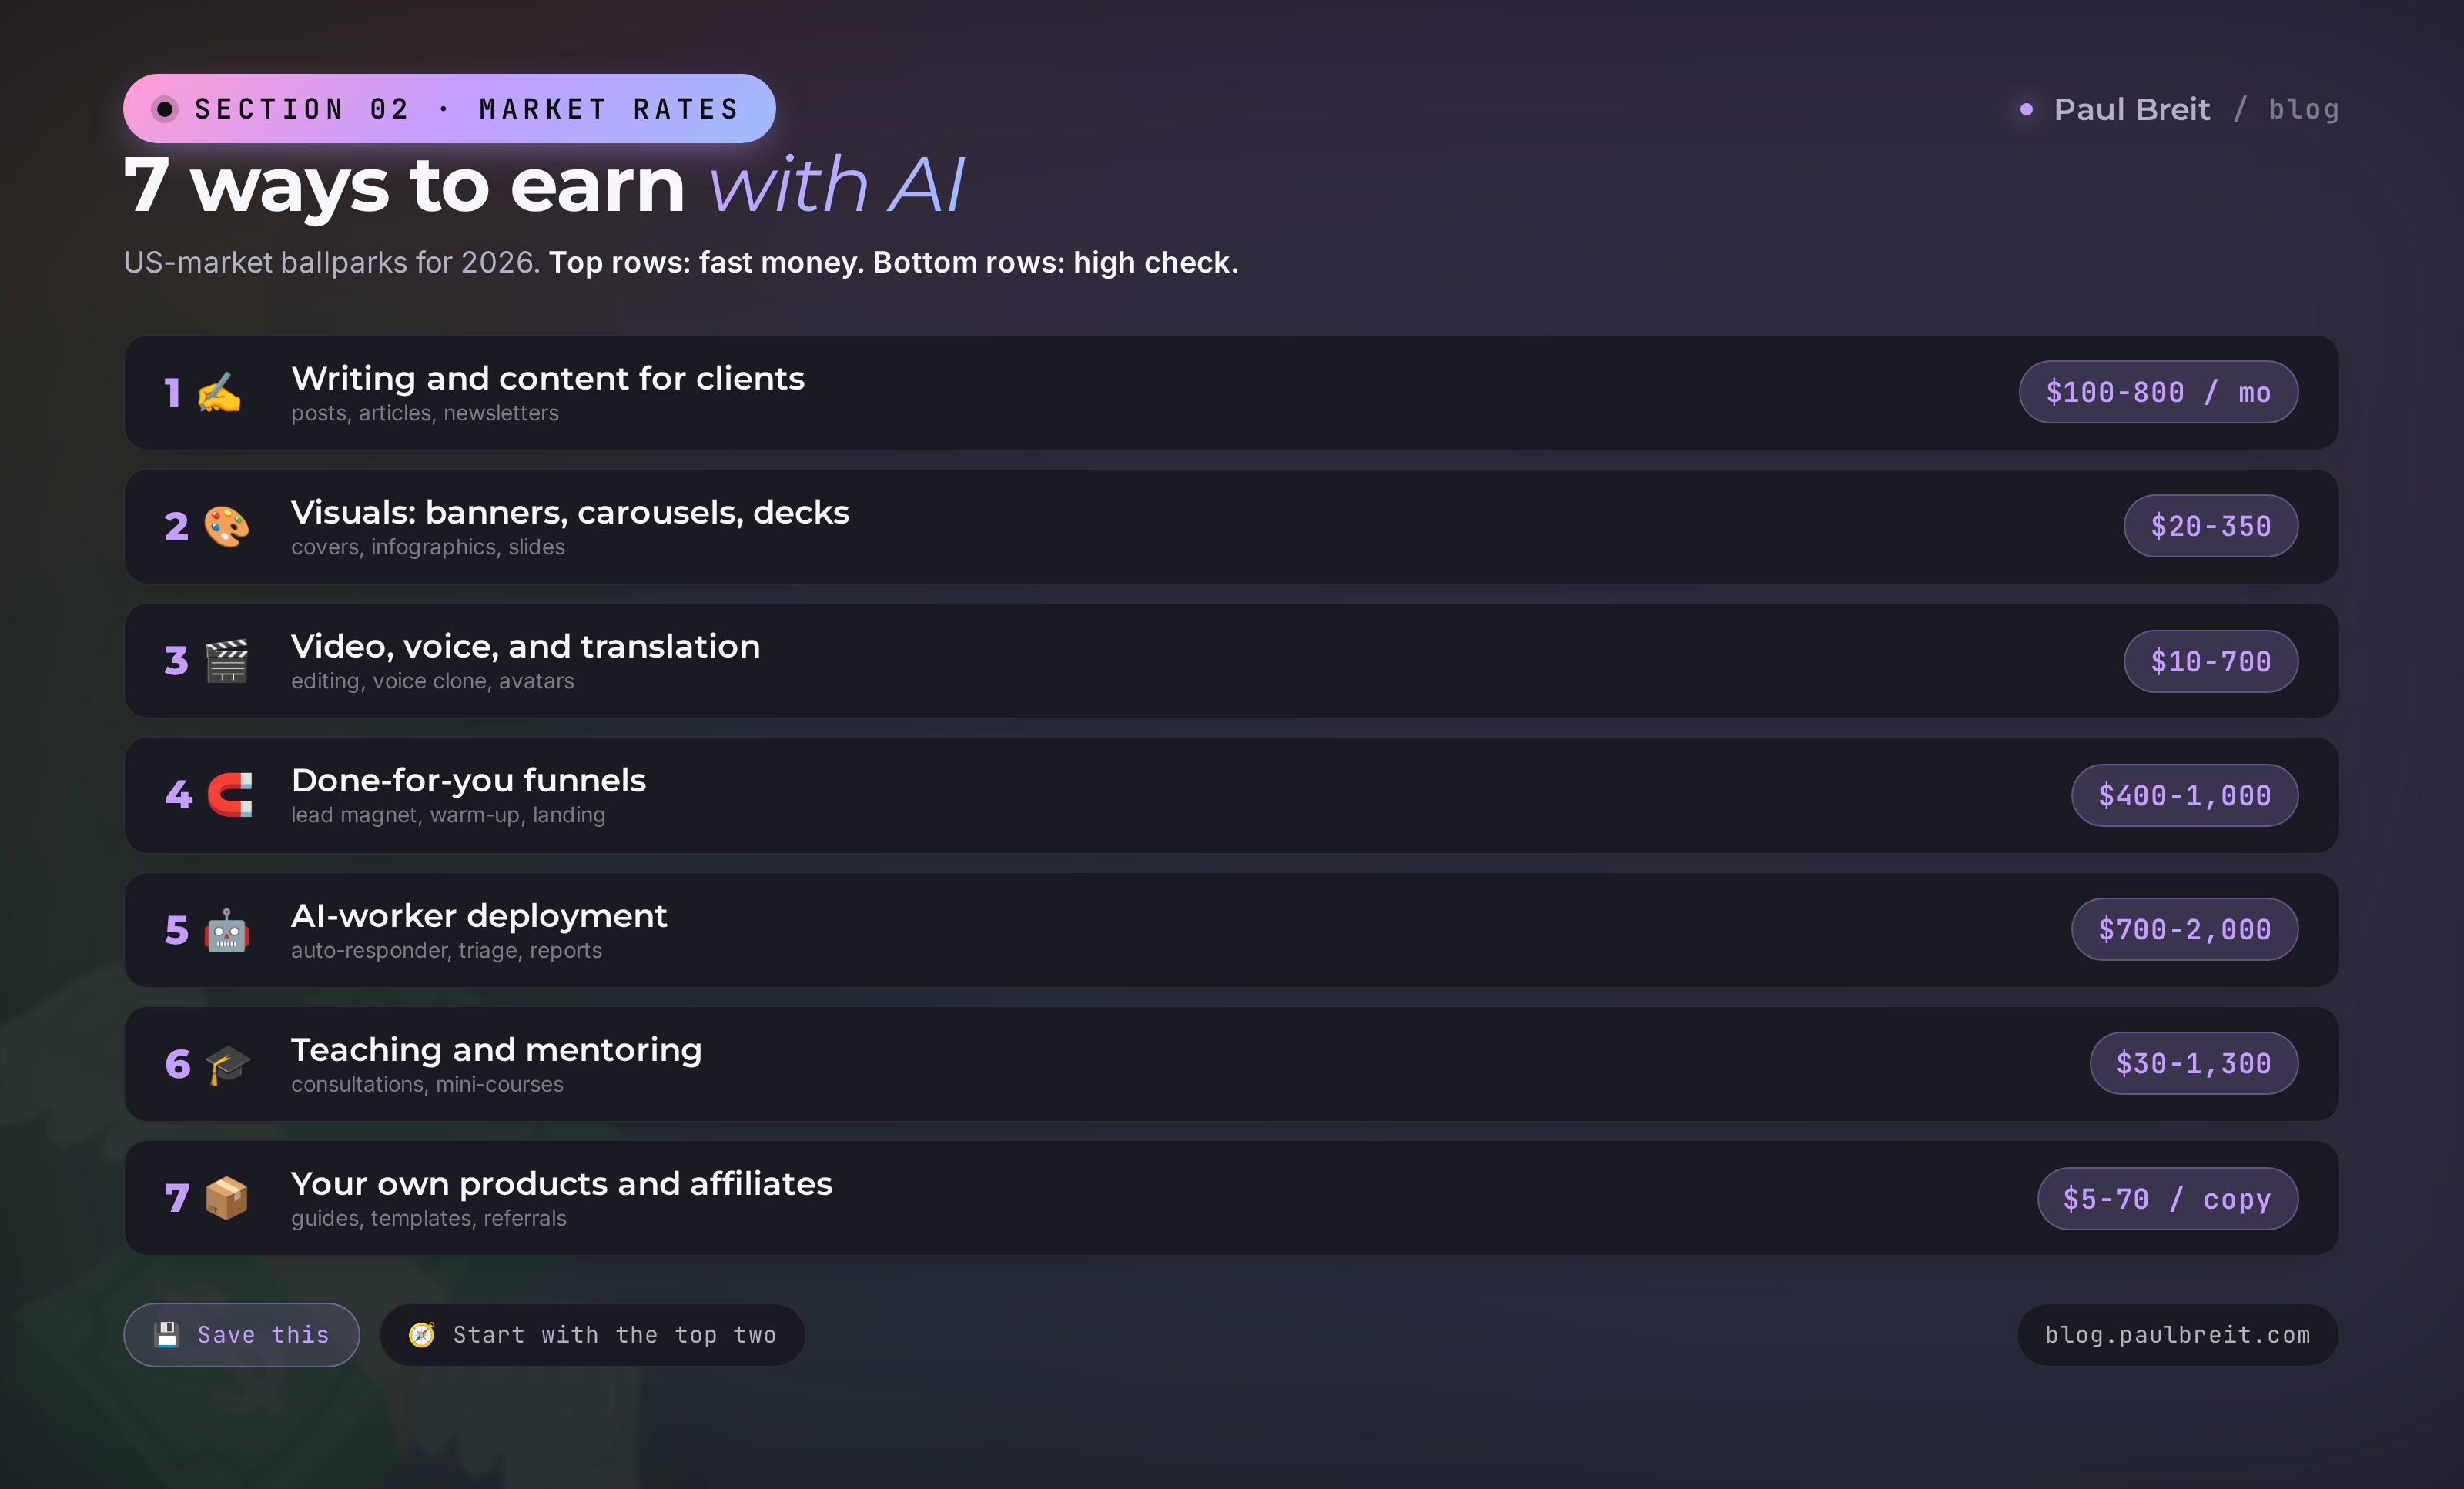Click the posts, articles, newsletters subtitle
Image resolution: width=2464 pixels, height=1489 pixels.
[425, 413]
